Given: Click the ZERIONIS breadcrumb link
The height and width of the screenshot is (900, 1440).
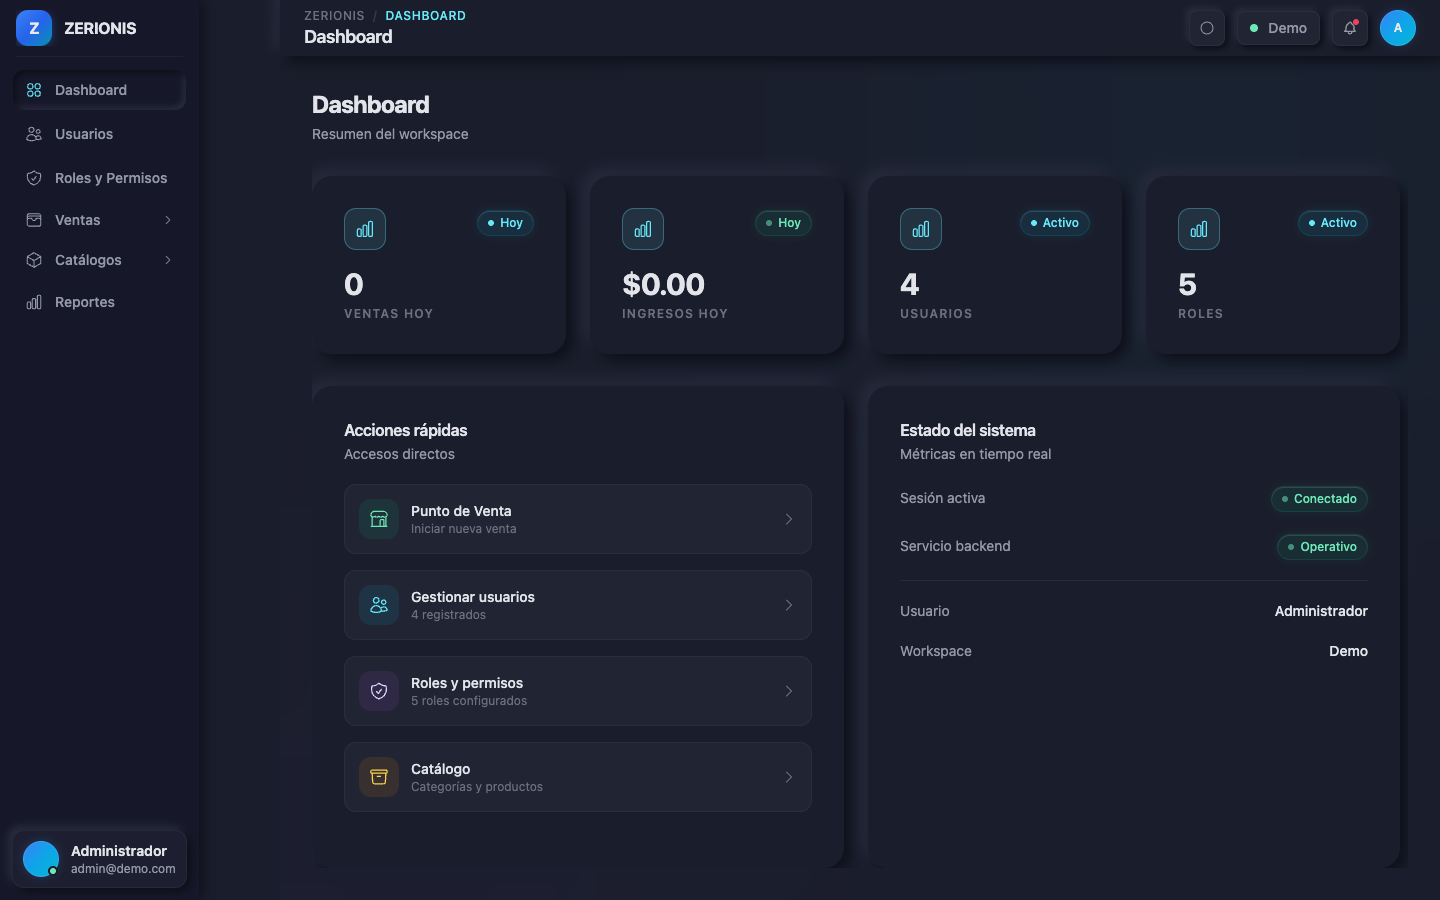Looking at the screenshot, I should [x=334, y=16].
